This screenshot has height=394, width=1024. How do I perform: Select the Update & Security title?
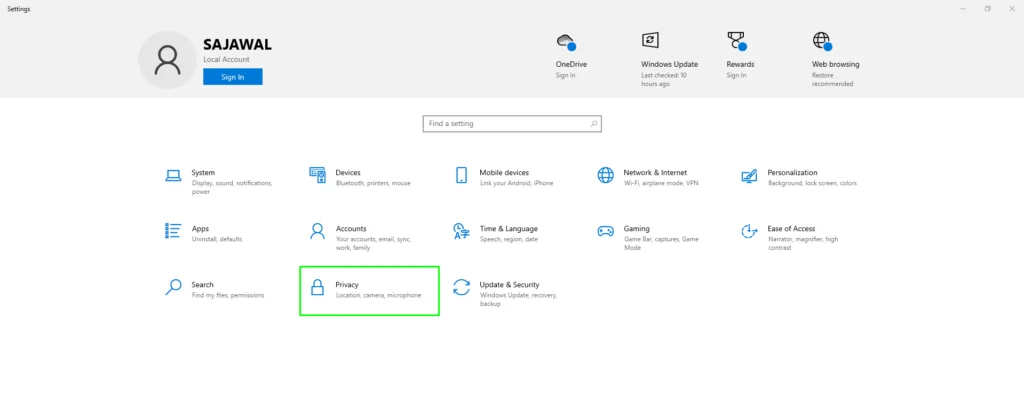[x=509, y=285]
